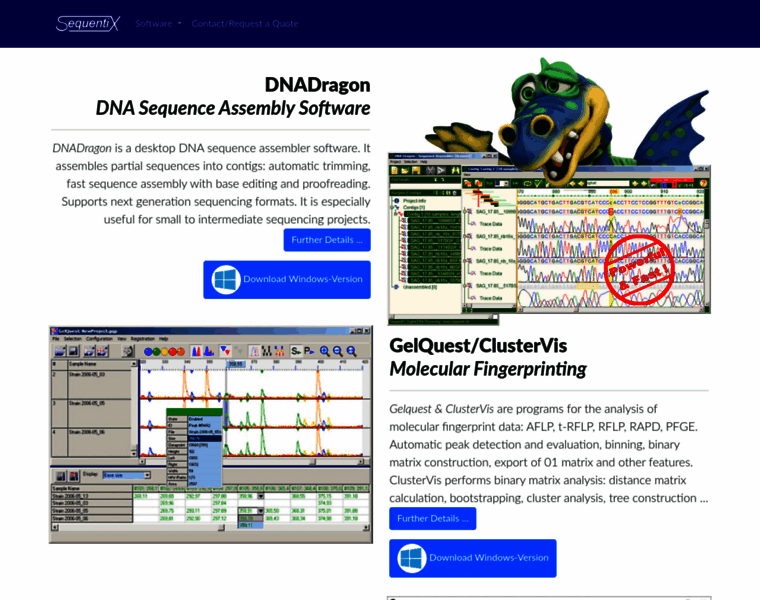
Task: Open Contact/Request a Quote page
Action: click(245, 23)
